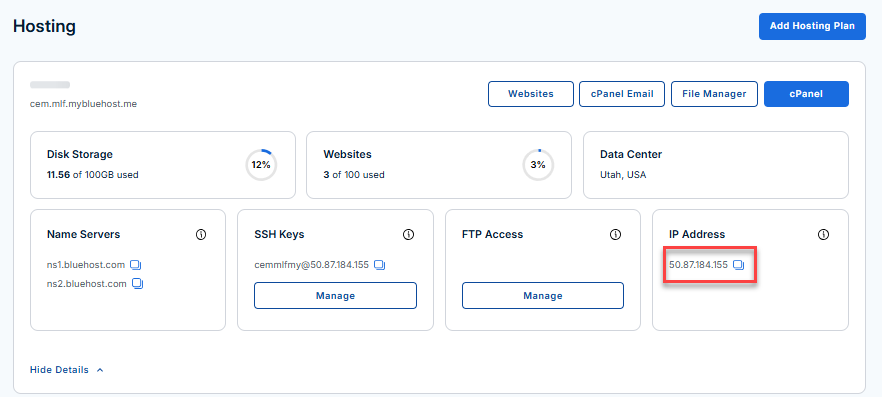Click the ns1.bluehost.com text
The height and width of the screenshot is (397, 882).
pos(87,264)
